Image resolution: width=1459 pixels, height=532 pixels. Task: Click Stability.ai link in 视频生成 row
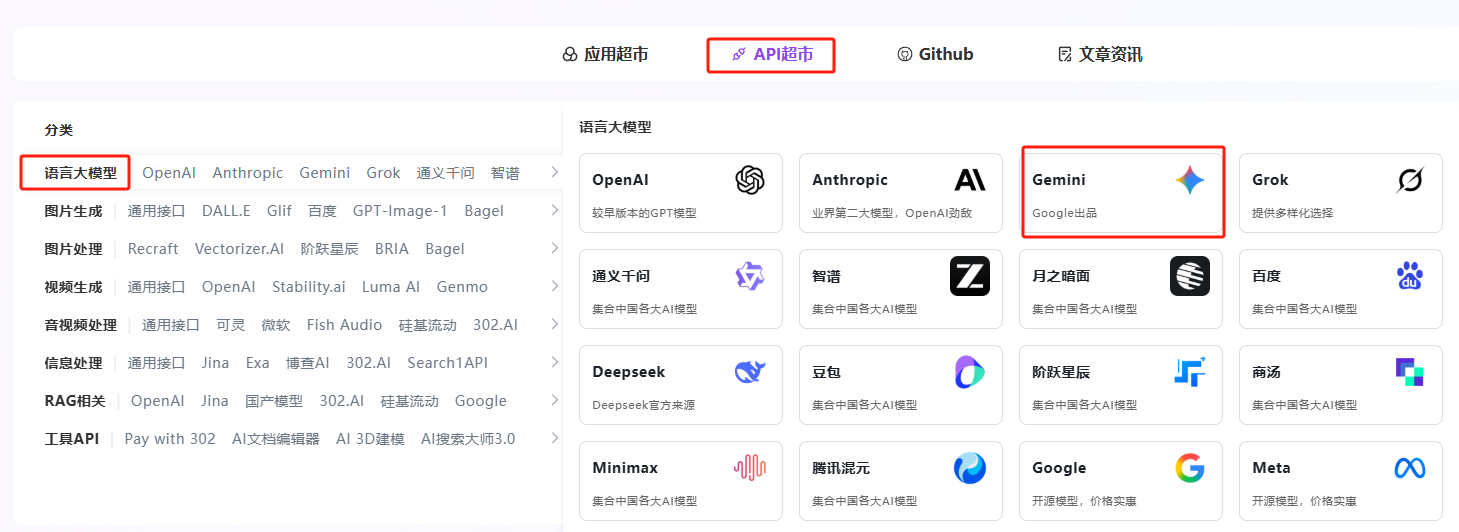pyautogui.click(x=309, y=287)
